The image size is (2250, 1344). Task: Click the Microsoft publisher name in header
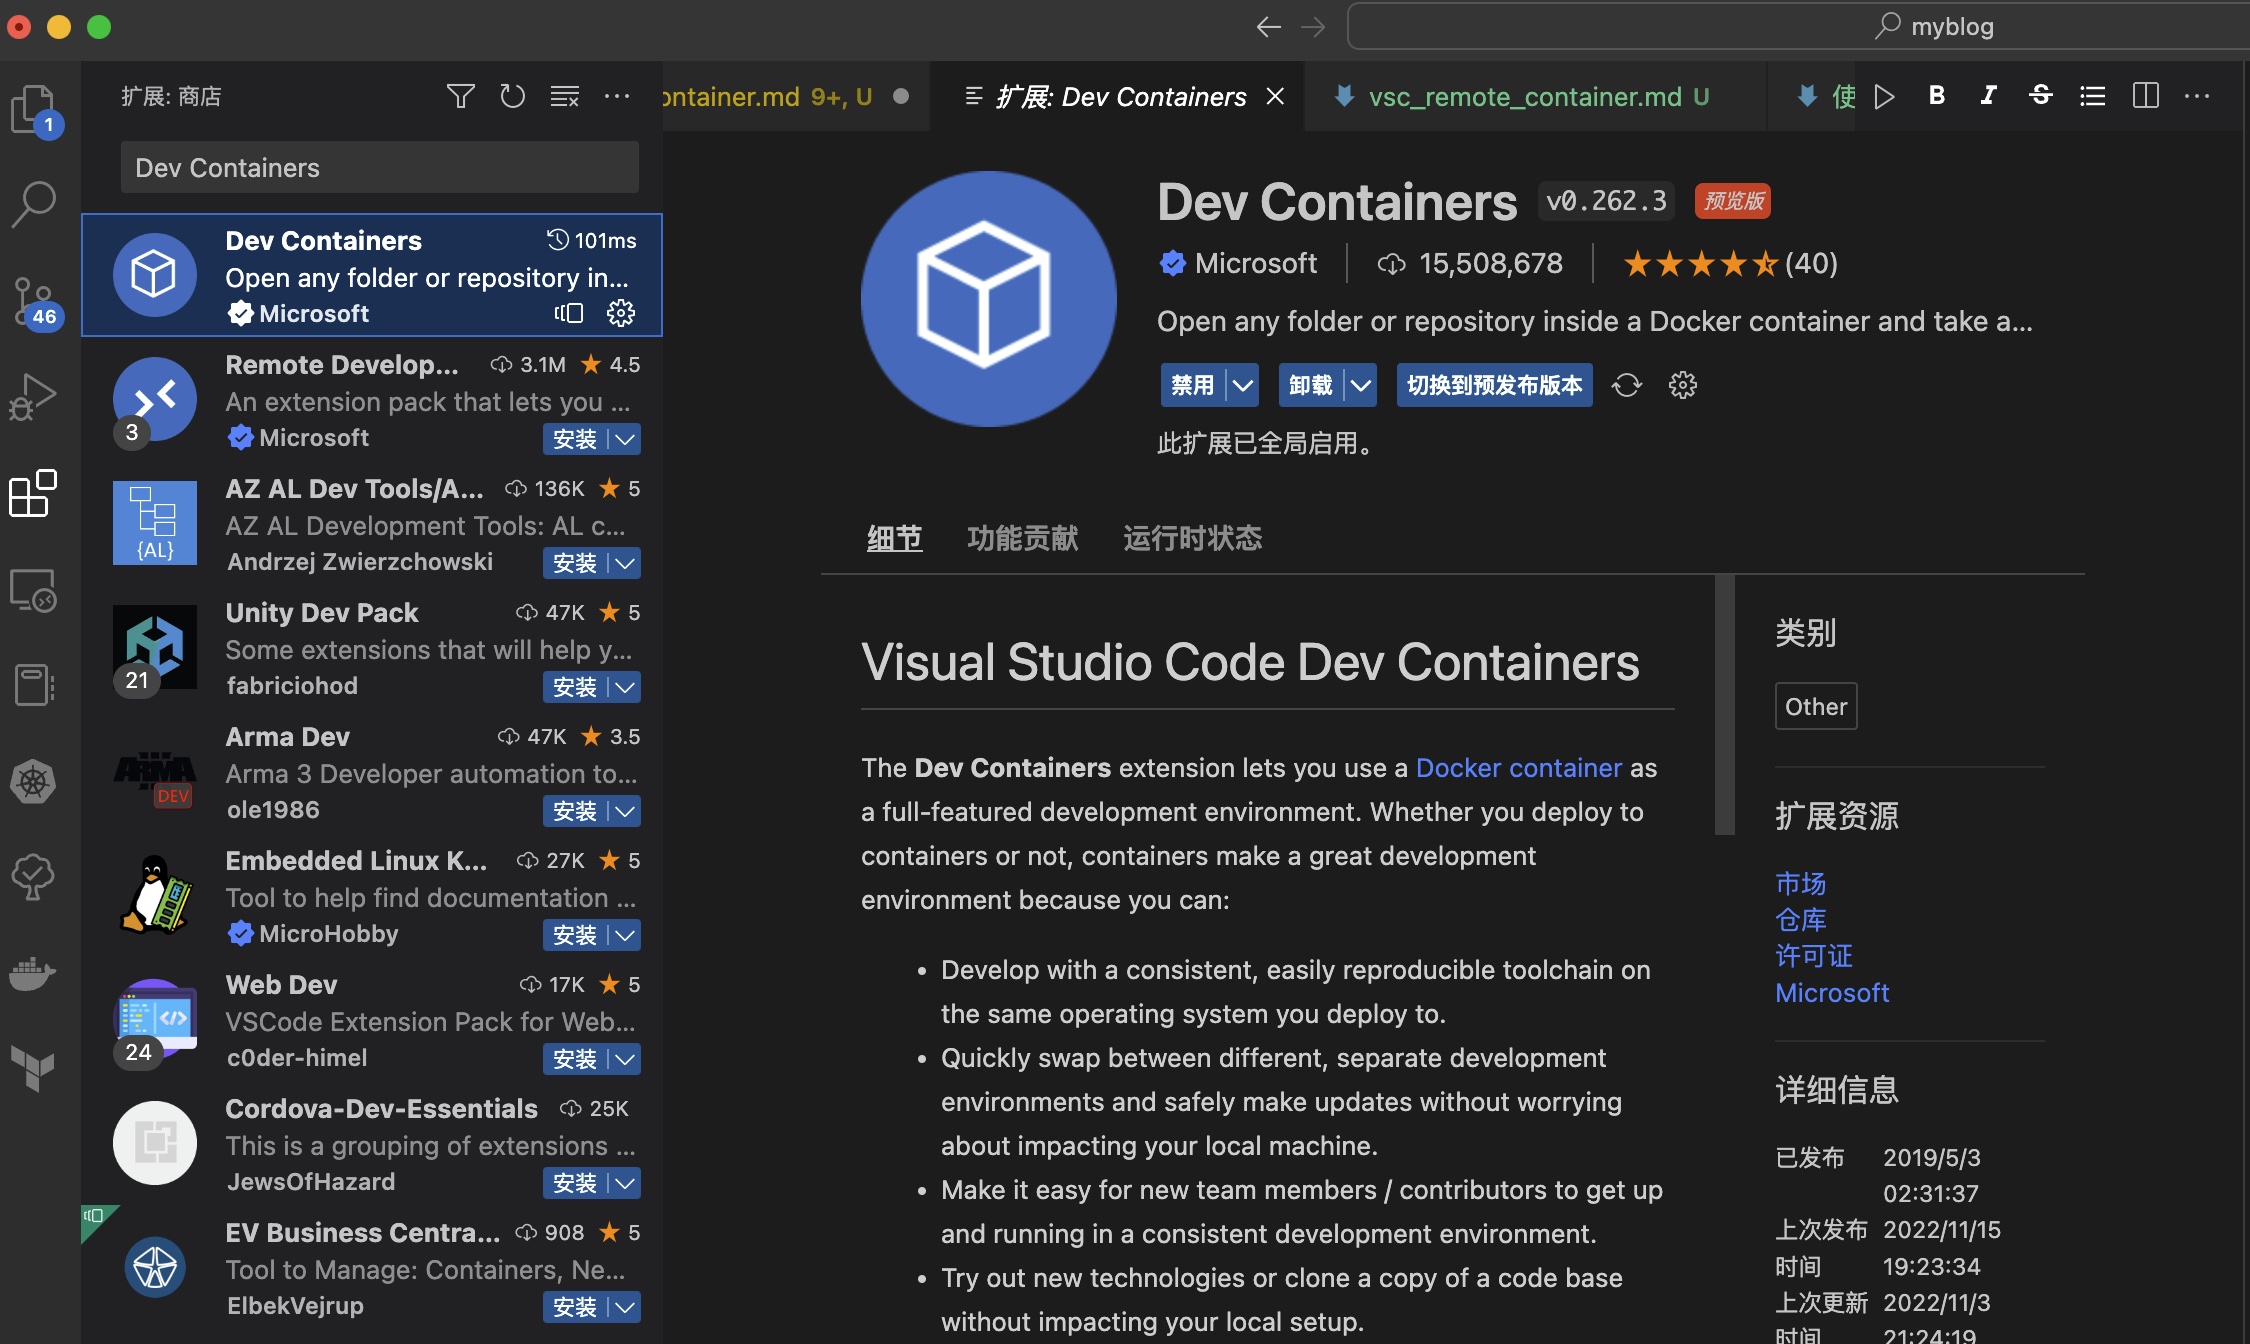1255,263
